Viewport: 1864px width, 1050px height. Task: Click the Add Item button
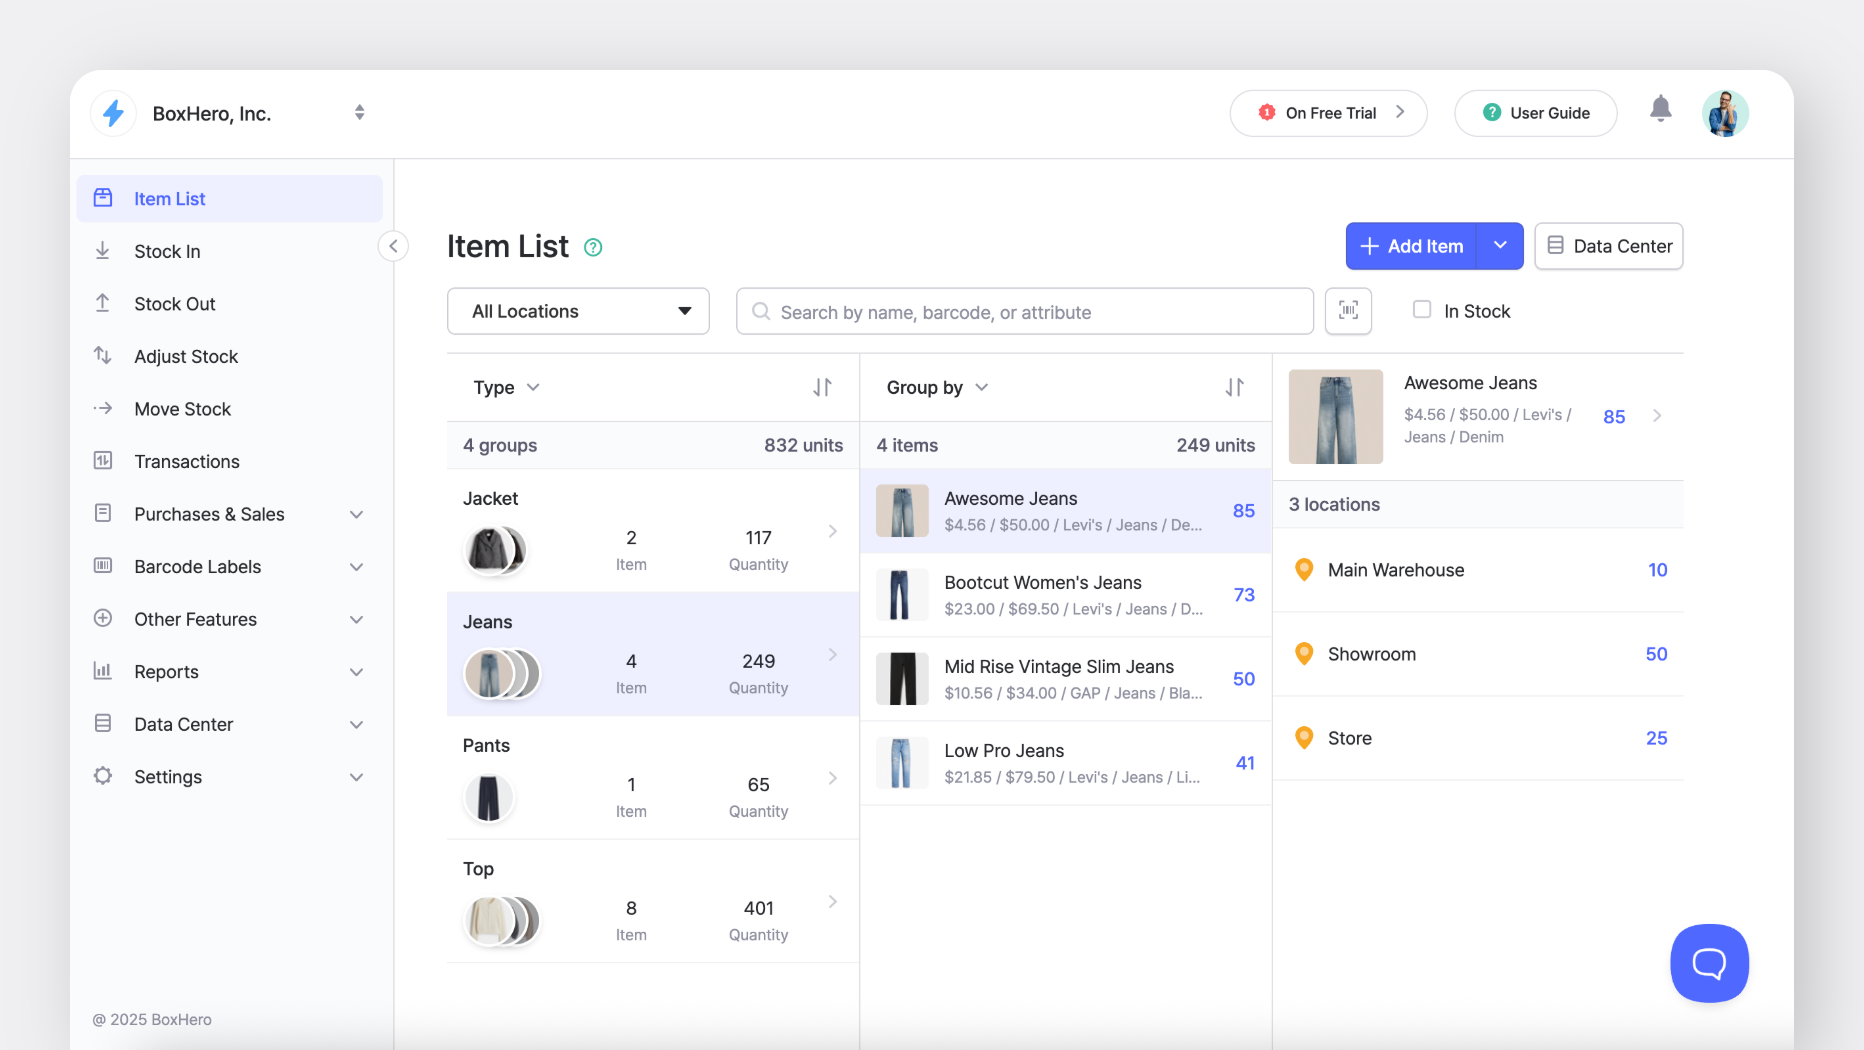tap(1412, 246)
